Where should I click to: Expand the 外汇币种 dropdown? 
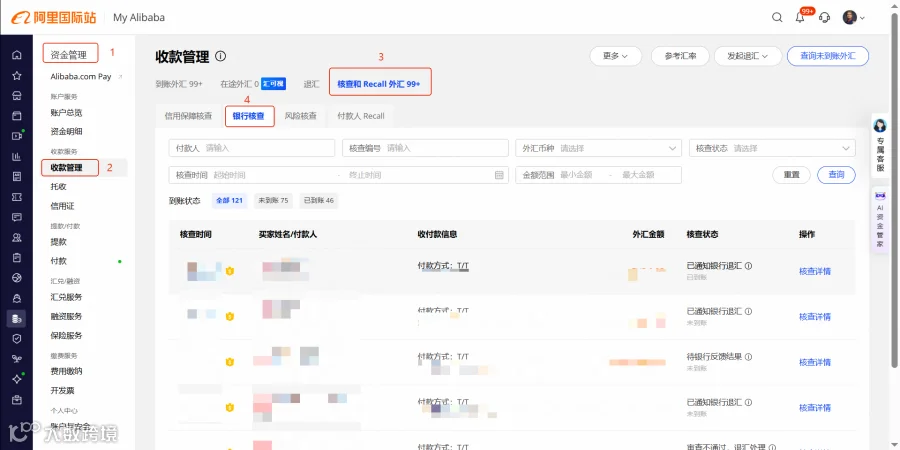(x=599, y=148)
